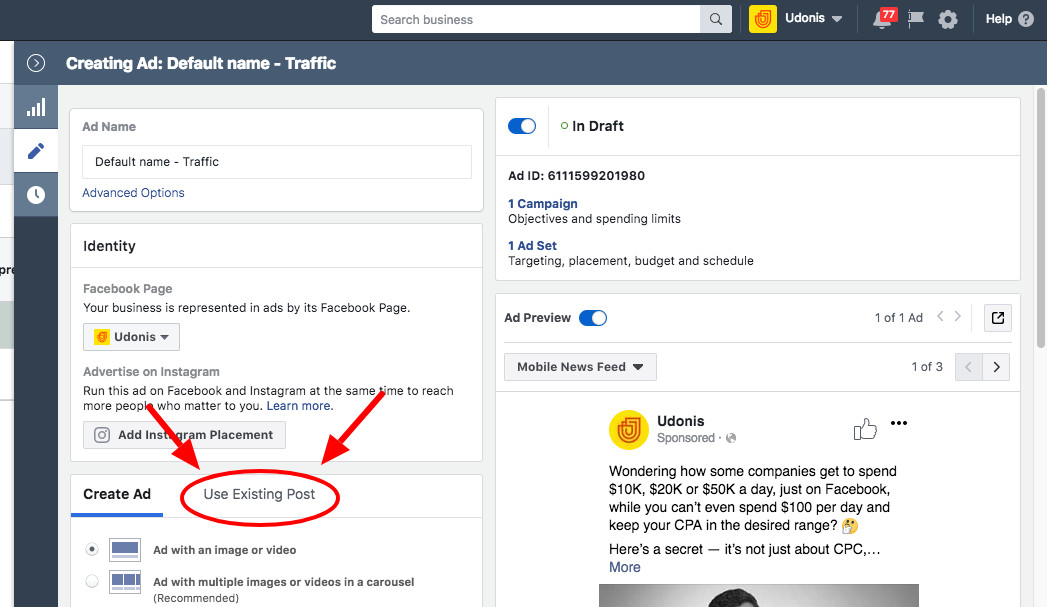Open the Mobile News Feed placement dropdown

tap(580, 367)
